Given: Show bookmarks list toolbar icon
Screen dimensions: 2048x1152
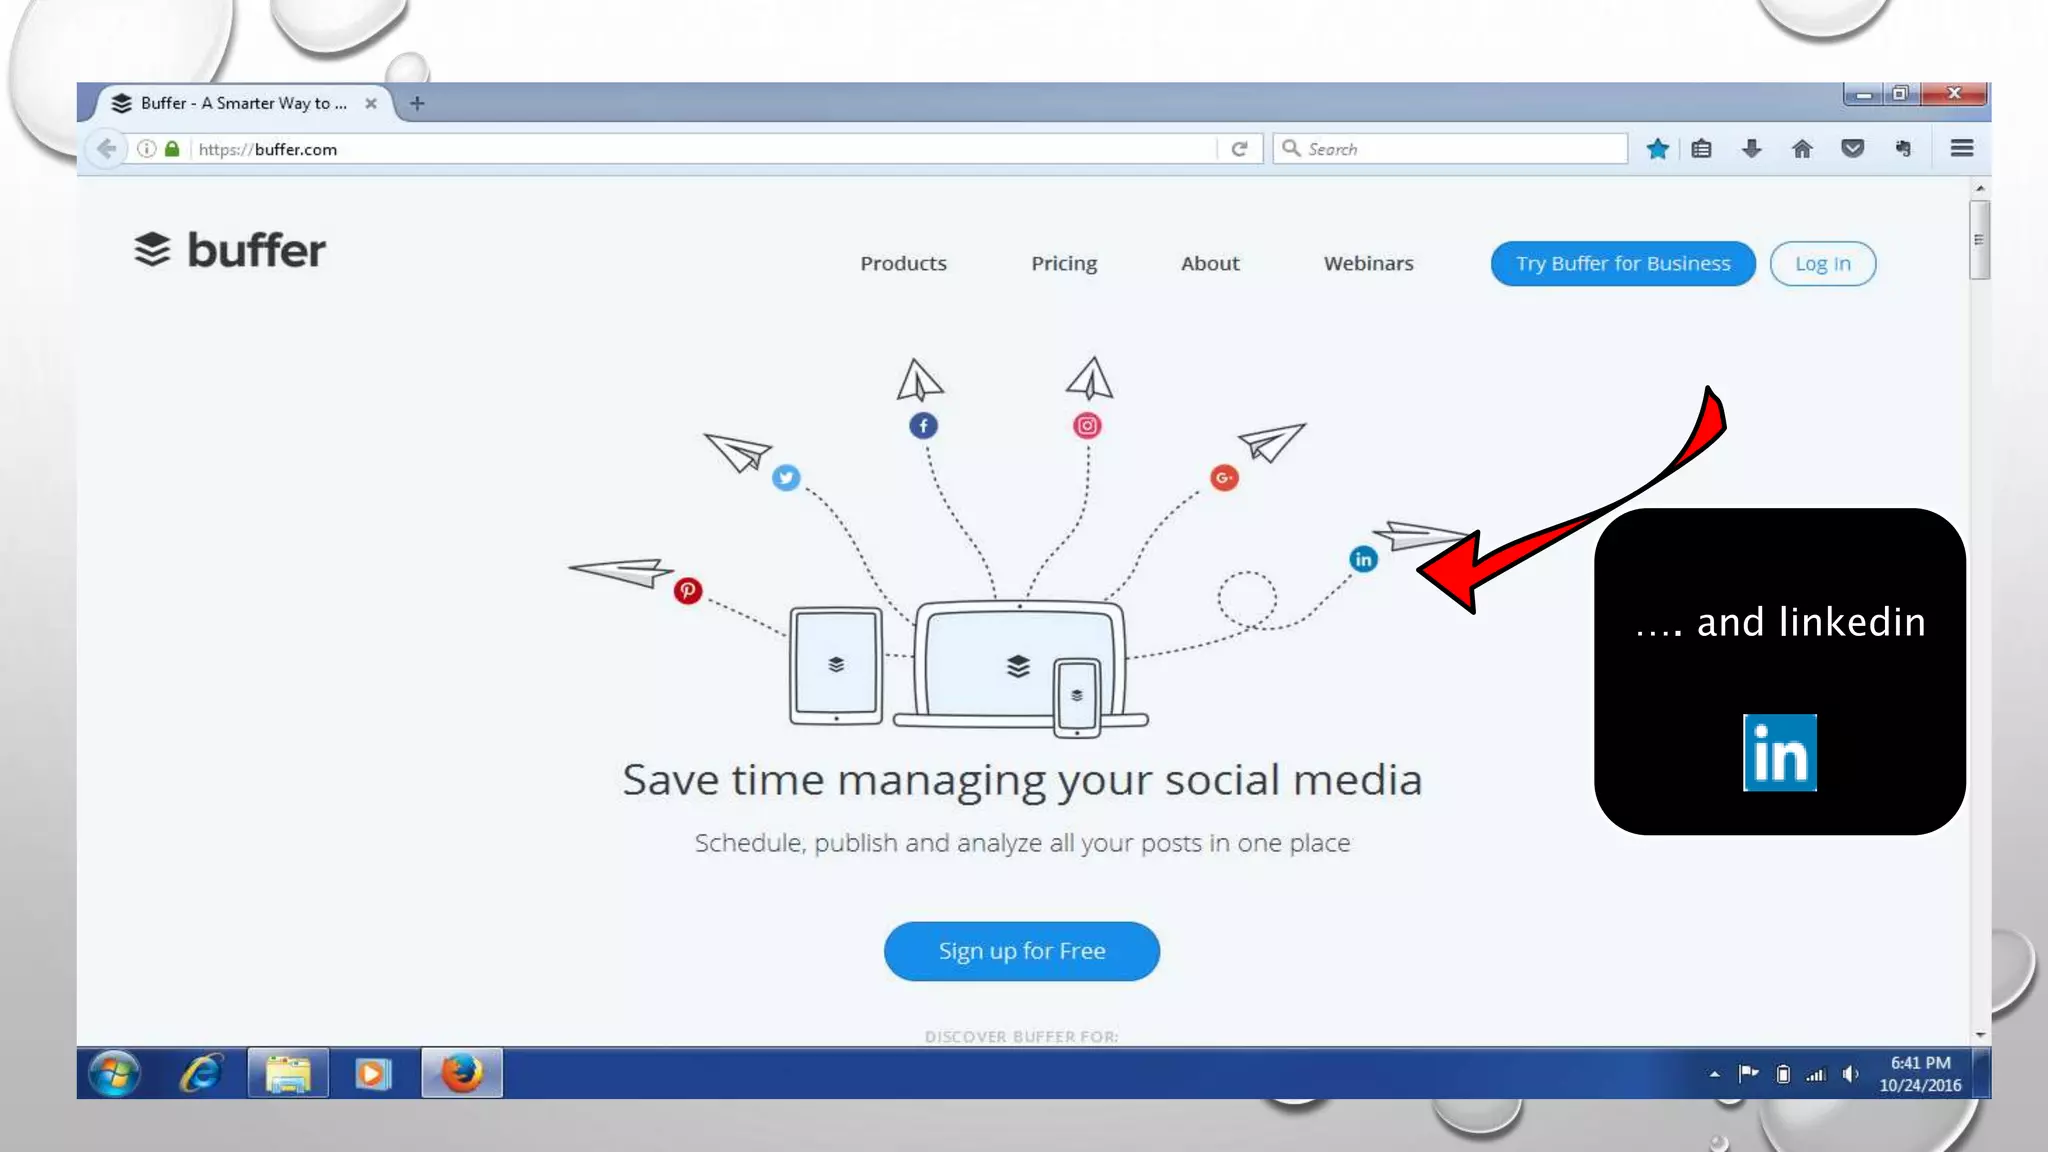Looking at the screenshot, I should point(1701,149).
